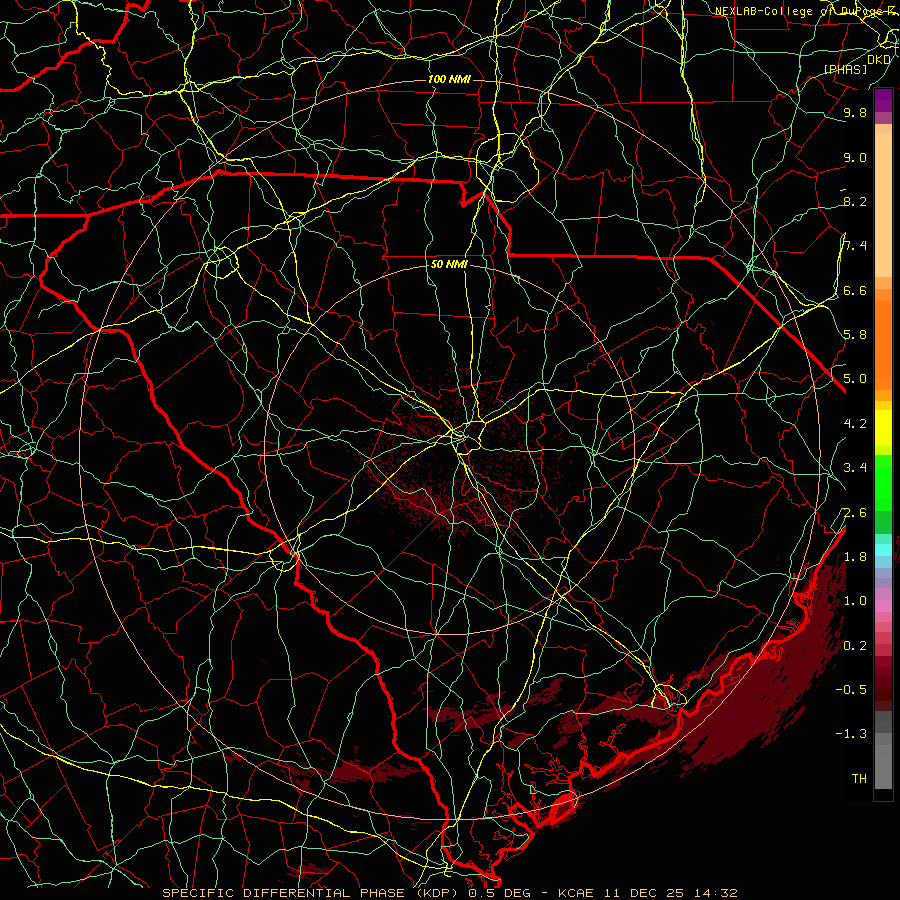Click the 11 DEC 25 date in caption
This screenshot has height=900, width=900.
(x=645, y=893)
